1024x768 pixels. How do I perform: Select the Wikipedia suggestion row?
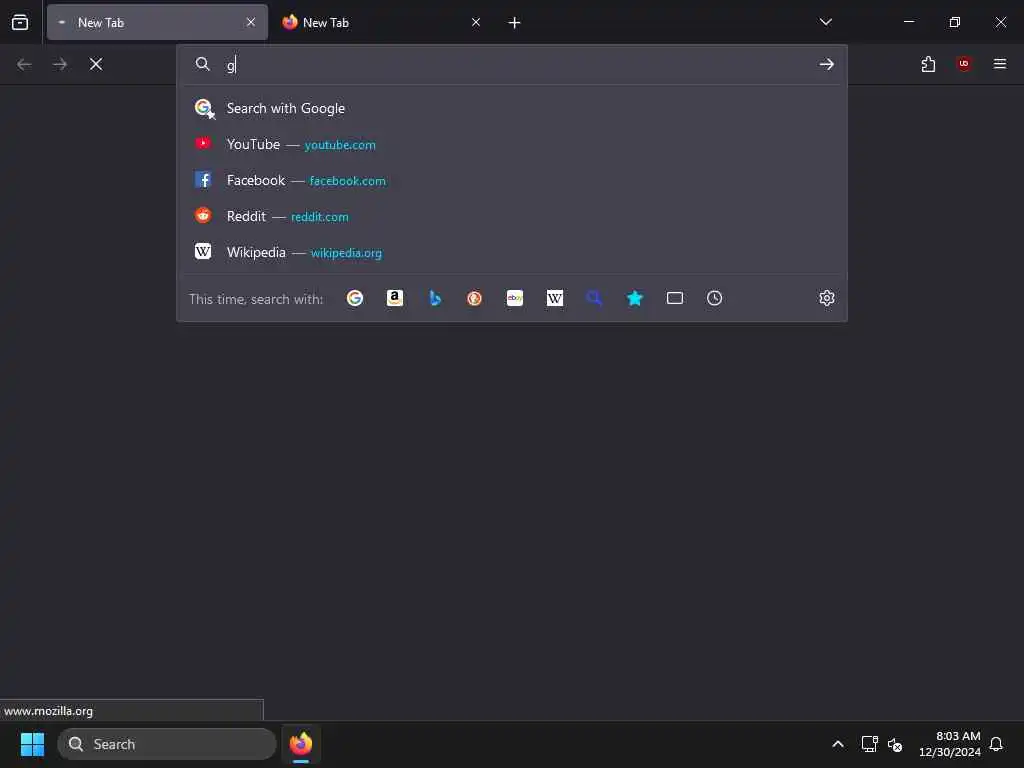click(x=512, y=252)
